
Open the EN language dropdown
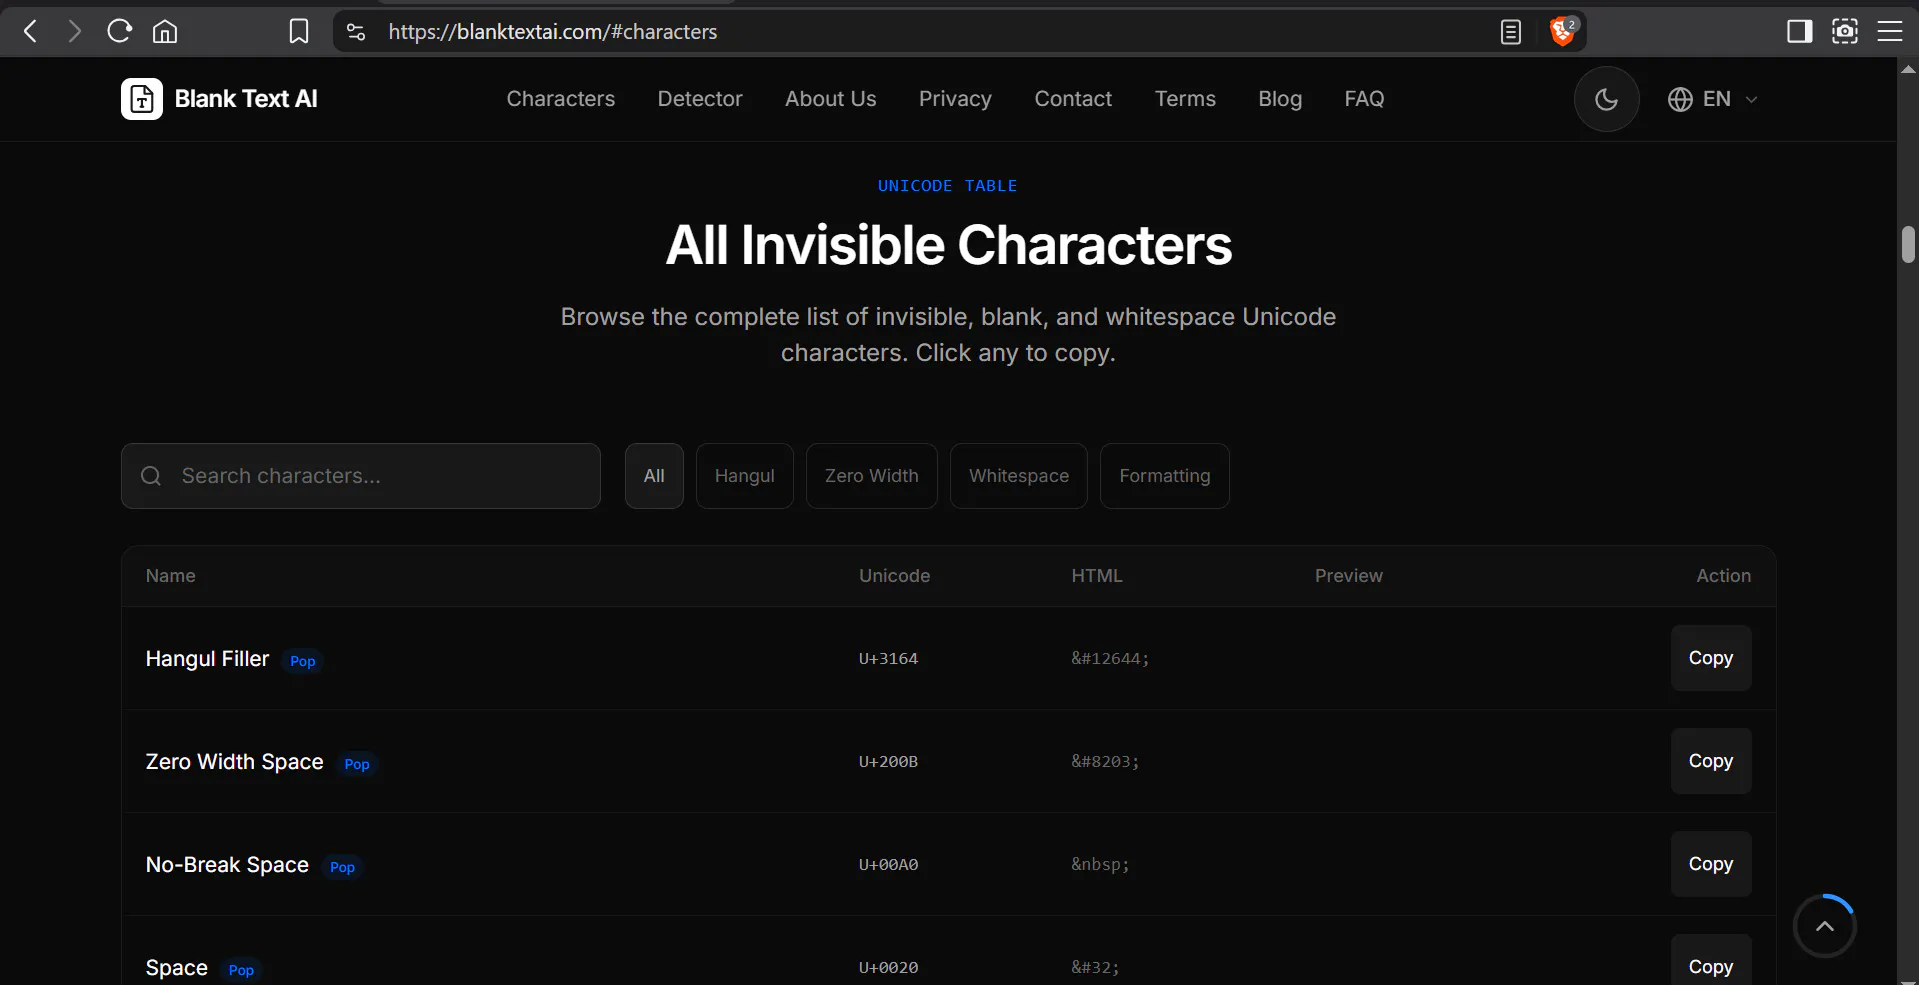1712,99
